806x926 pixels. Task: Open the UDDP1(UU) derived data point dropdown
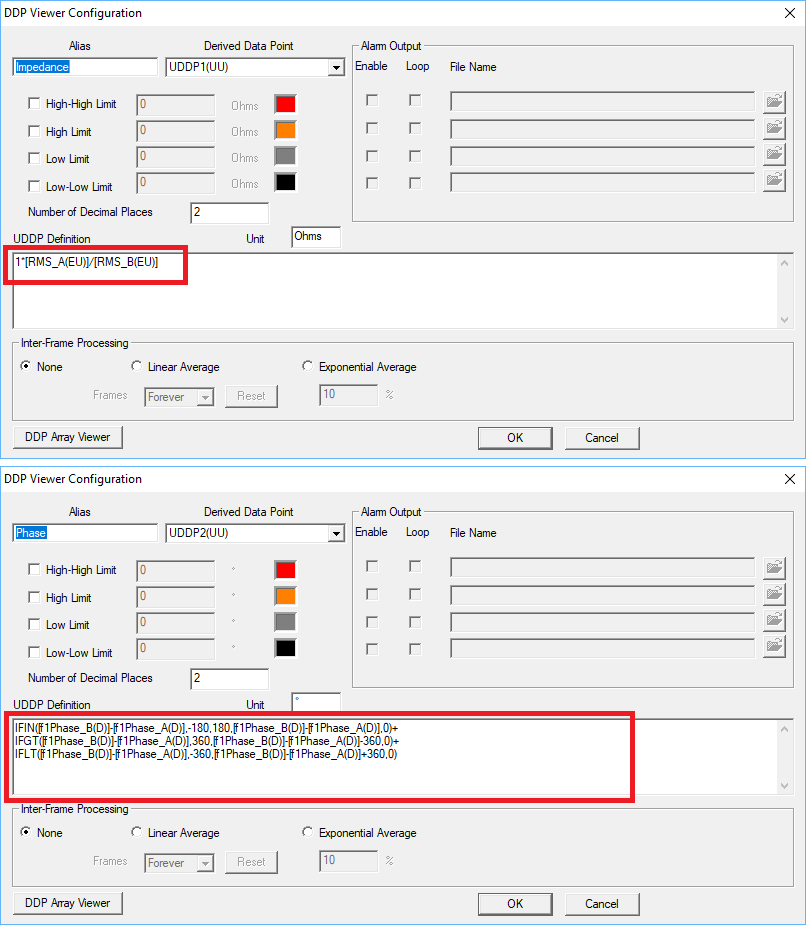coord(336,67)
